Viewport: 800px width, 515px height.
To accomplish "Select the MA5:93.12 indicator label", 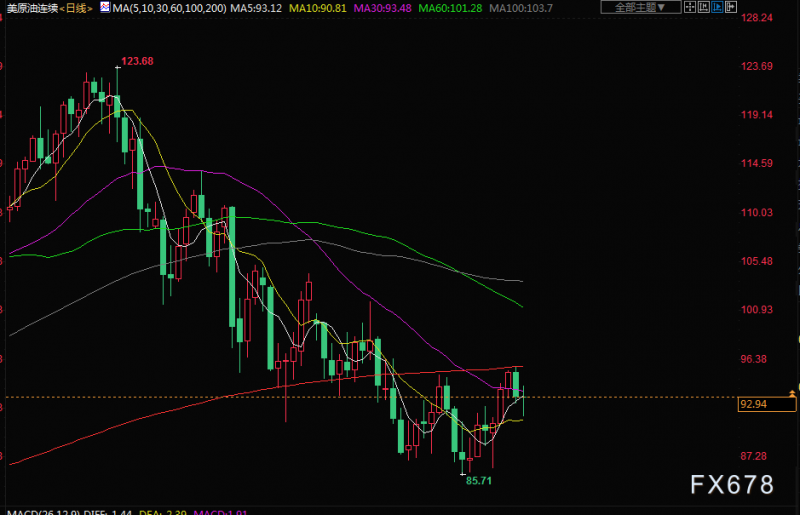I will point(256,8).
